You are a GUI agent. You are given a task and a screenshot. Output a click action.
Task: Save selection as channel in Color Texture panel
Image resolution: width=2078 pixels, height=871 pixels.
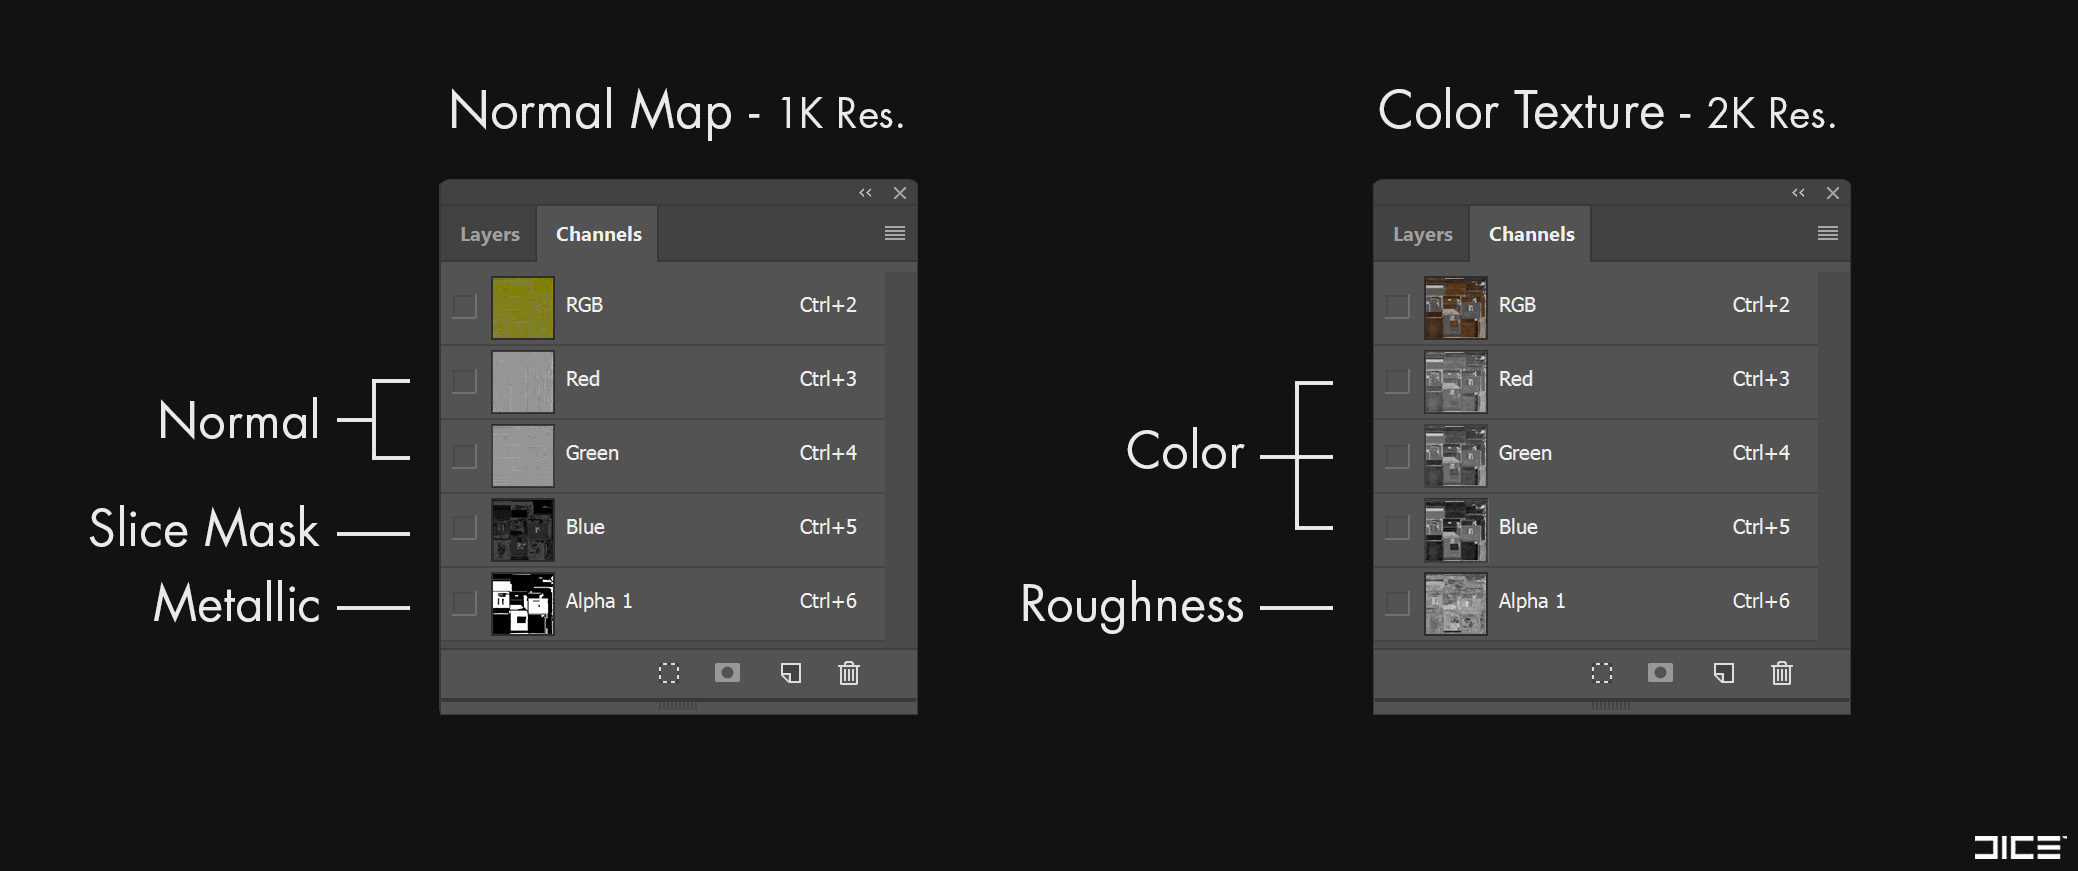(x=1661, y=673)
